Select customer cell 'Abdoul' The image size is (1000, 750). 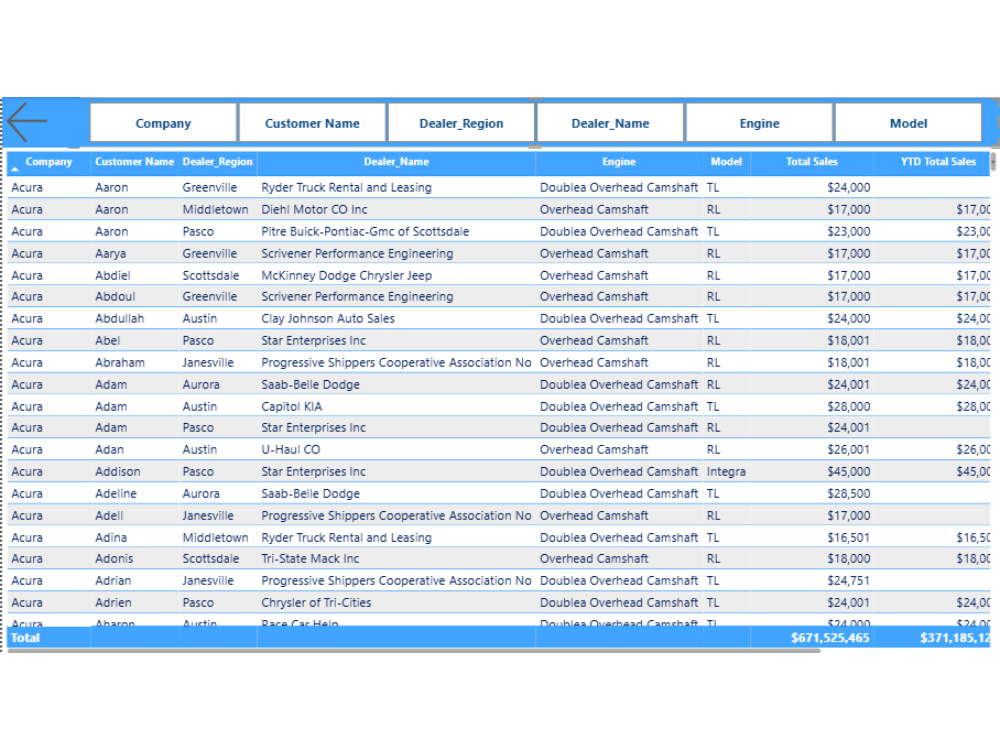click(115, 297)
